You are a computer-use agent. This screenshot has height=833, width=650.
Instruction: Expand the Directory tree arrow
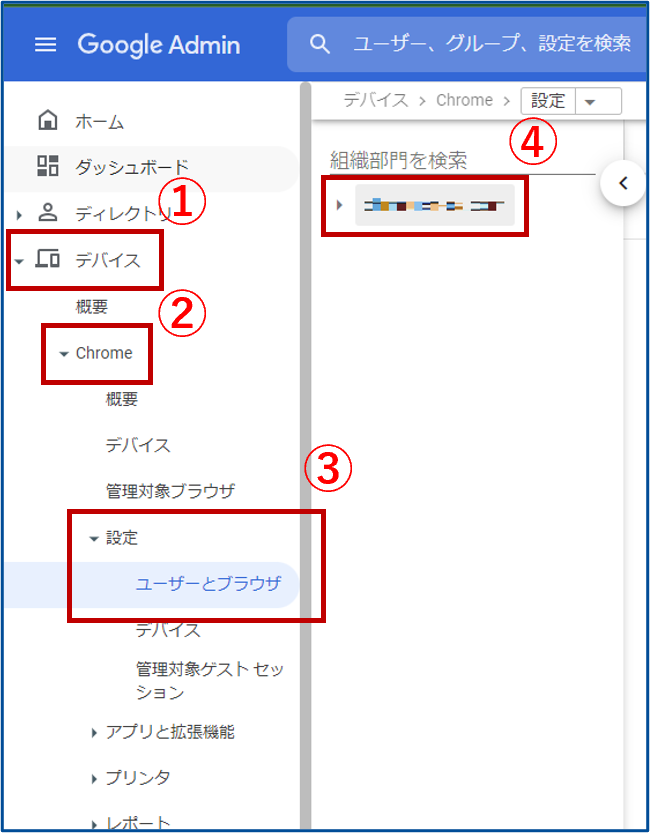pos(19,215)
